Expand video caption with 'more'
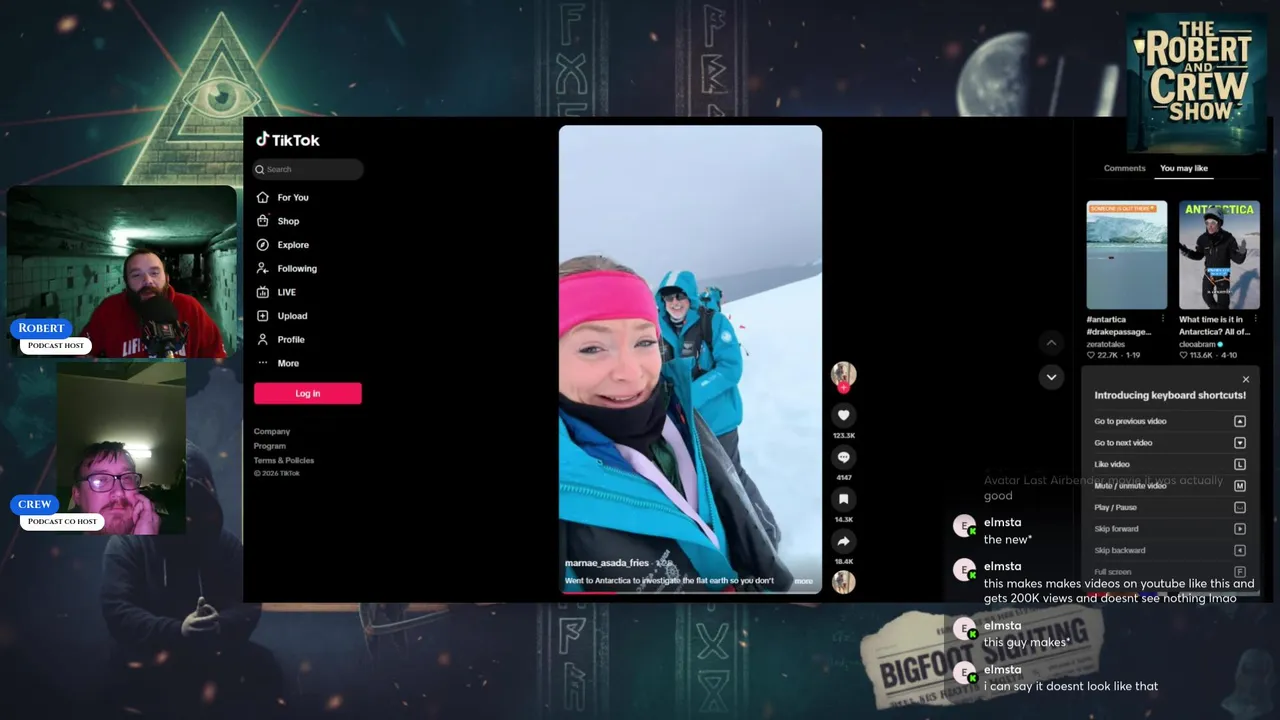 804,580
